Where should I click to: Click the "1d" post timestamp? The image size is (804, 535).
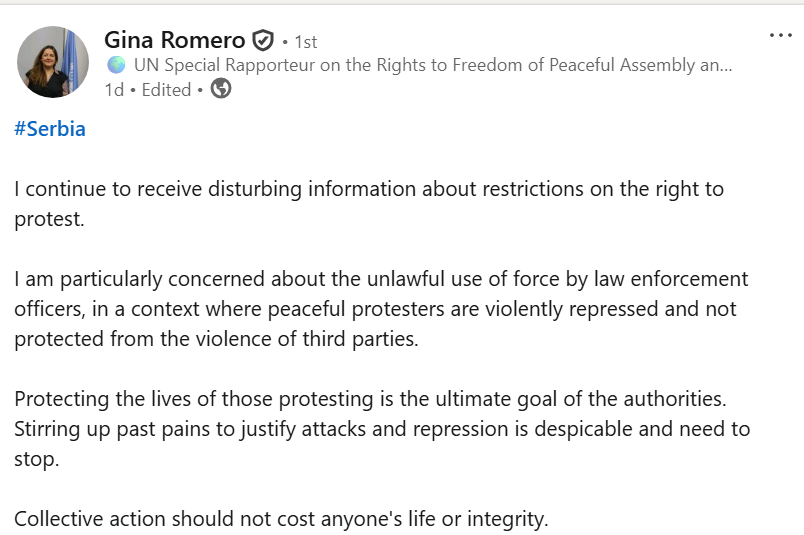pyautogui.click(x=114, y=89)
